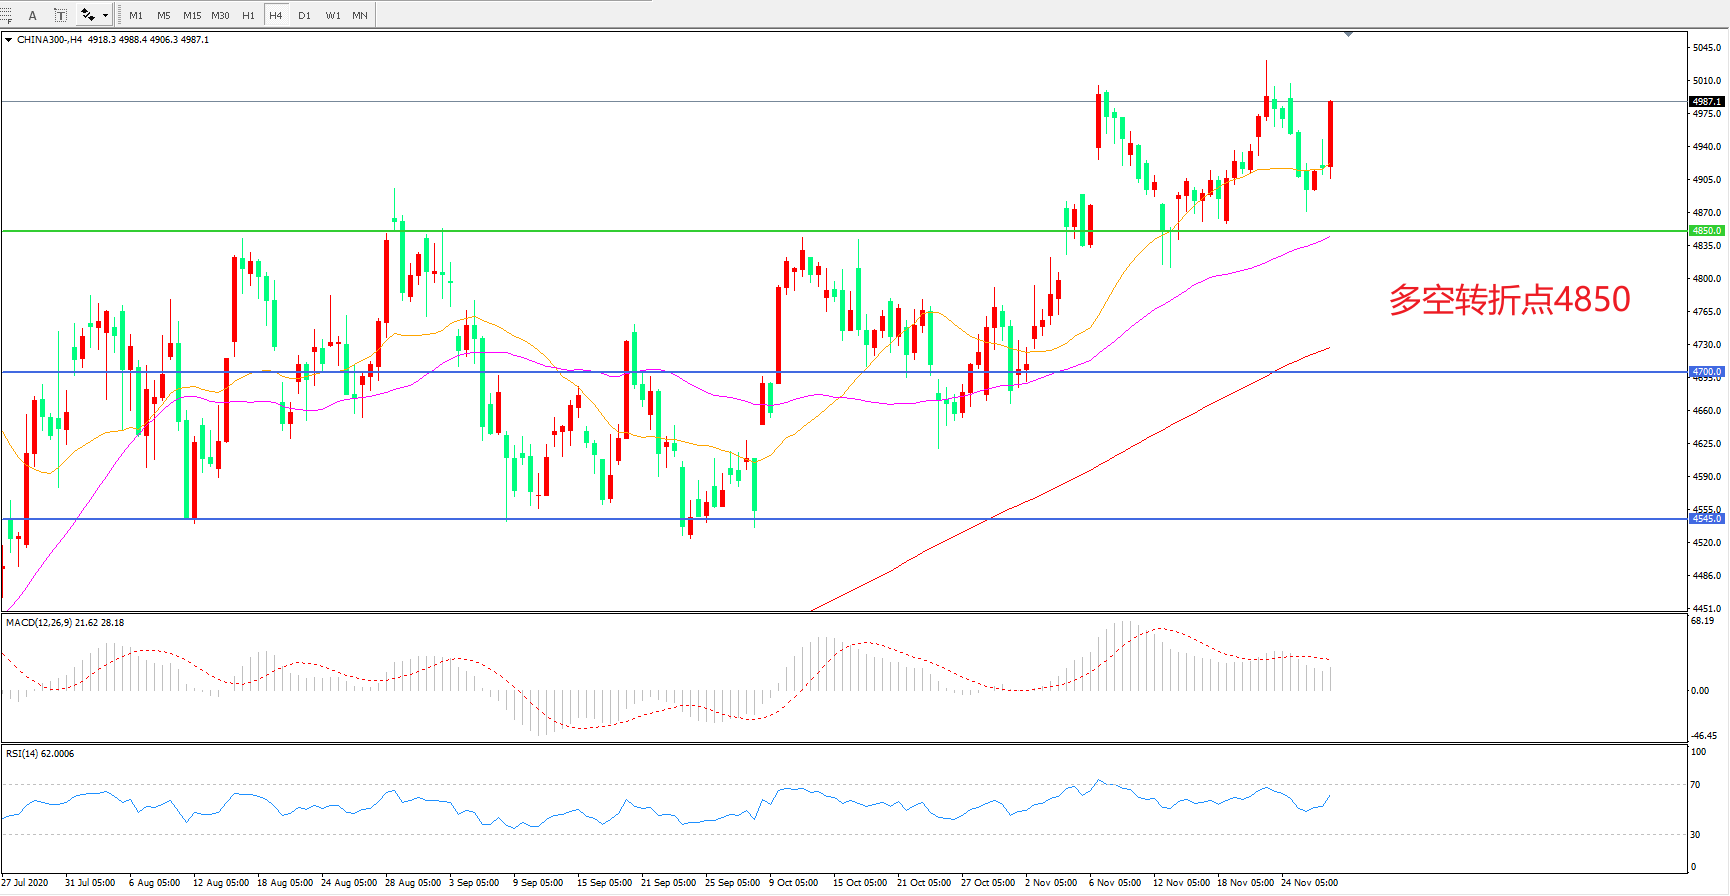Click the green 4850.0 price label
The height and width of the screenshot is (896, 1730).
pyautogui.click(x=1706, y=231)
